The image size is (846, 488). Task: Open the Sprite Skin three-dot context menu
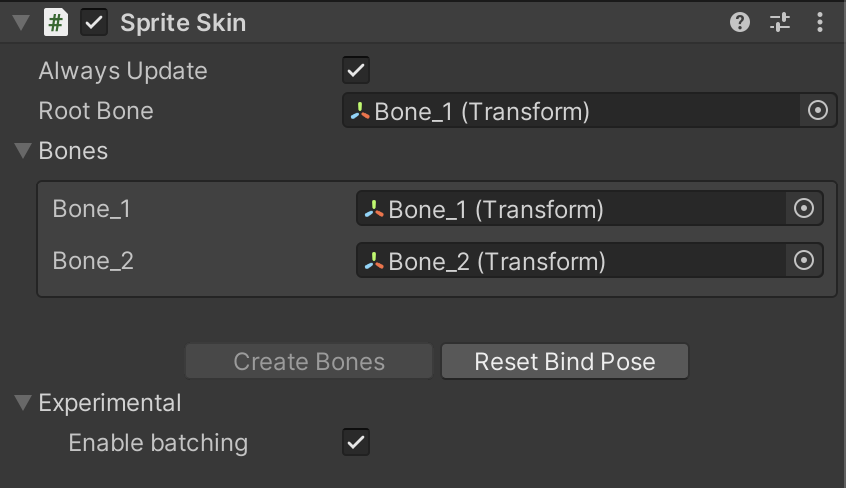point(821,22)
